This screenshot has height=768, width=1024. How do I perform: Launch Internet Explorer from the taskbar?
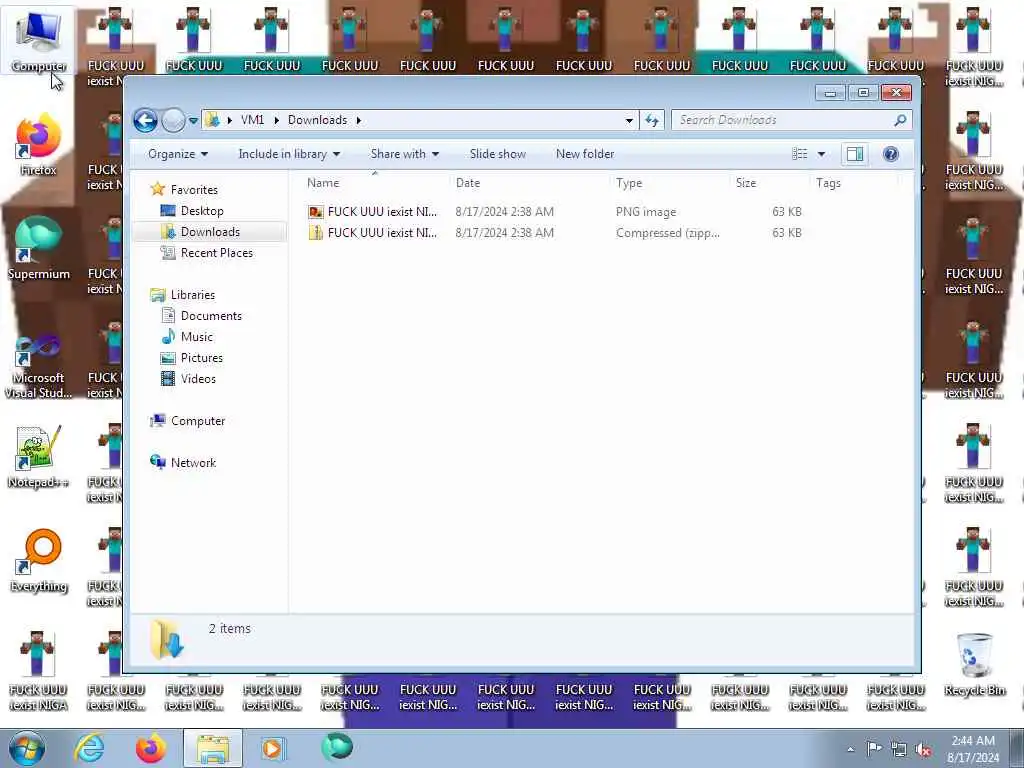[x=89, y=748]
